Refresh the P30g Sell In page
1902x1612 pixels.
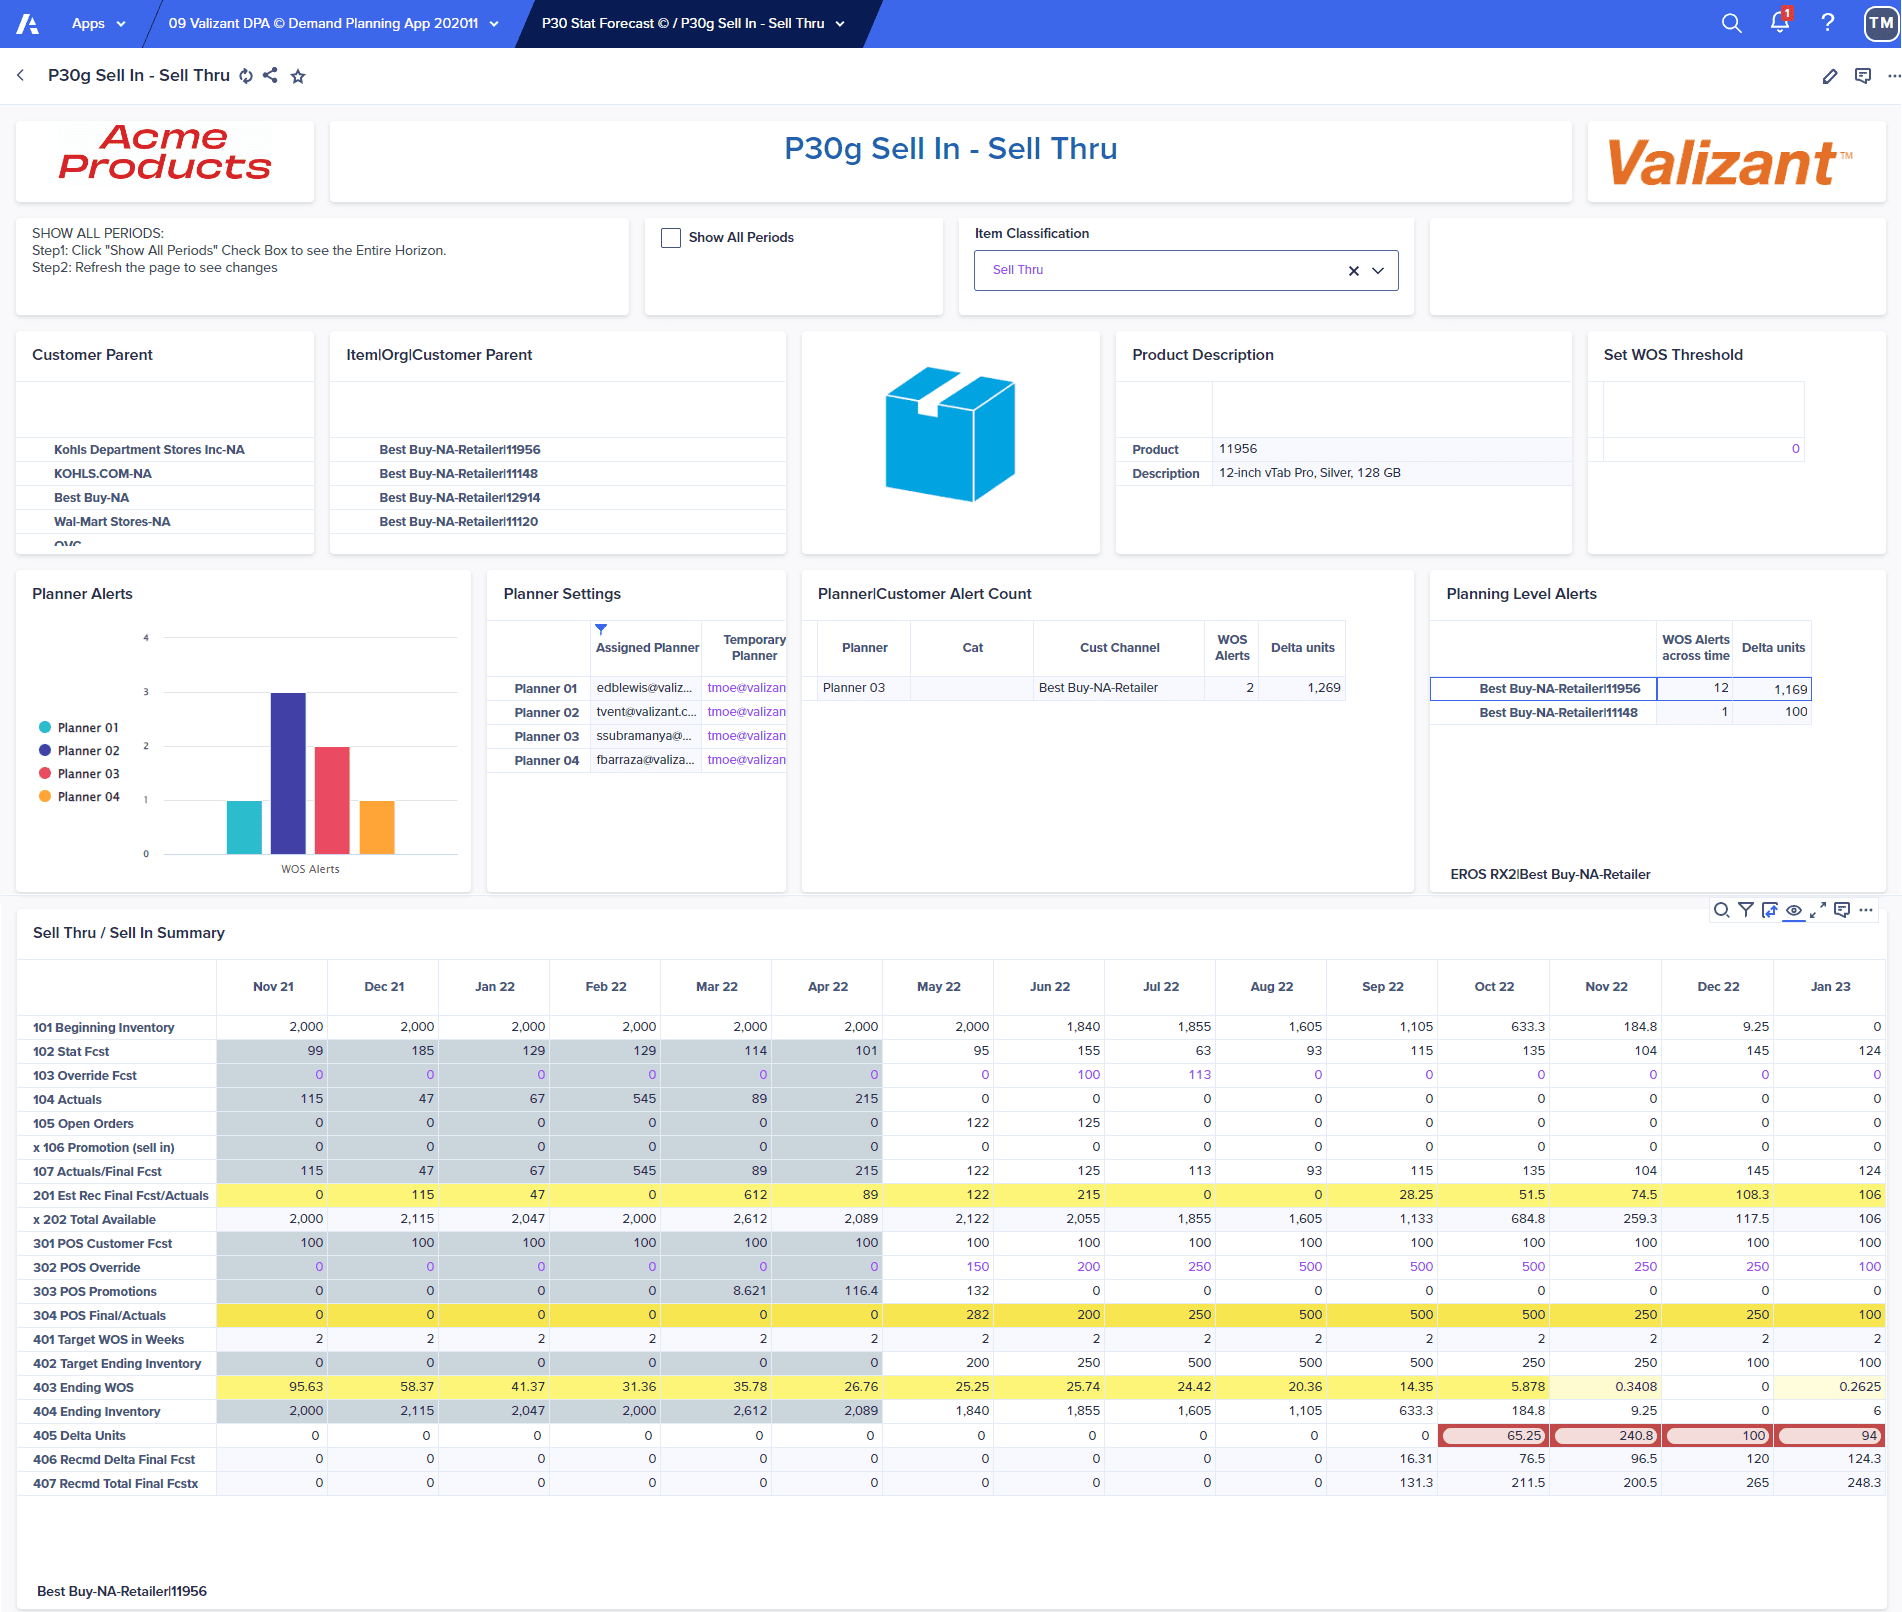246,76
